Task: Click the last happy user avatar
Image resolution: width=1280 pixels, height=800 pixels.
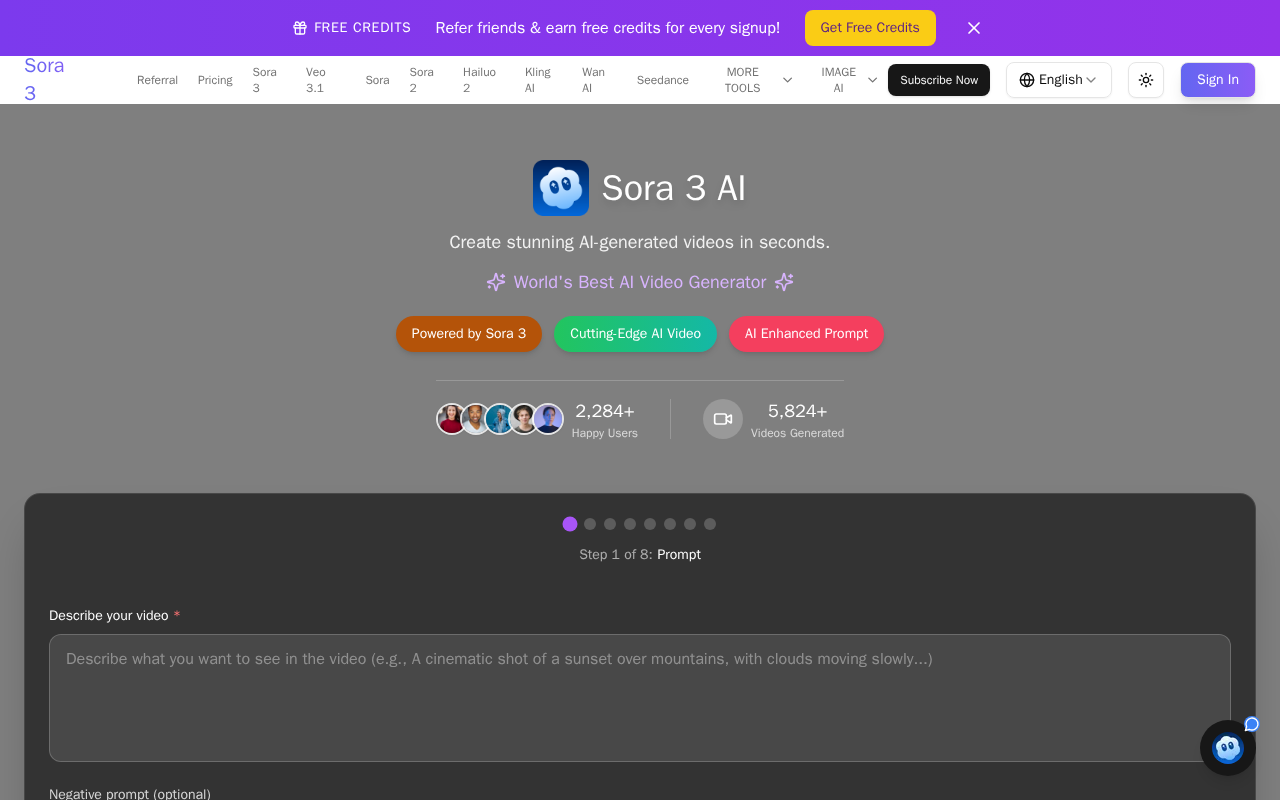Action: [548, 419]
